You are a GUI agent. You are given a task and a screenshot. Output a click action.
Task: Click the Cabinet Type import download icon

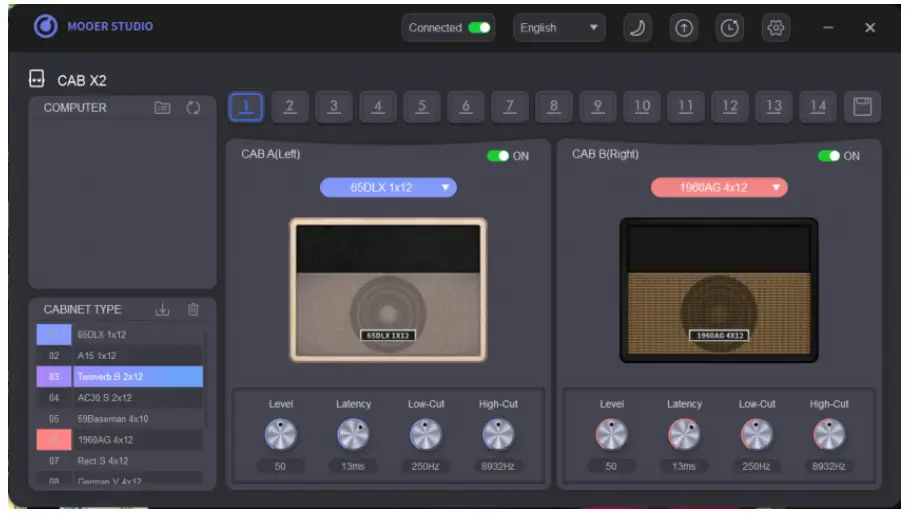click(x=163, y=310)
